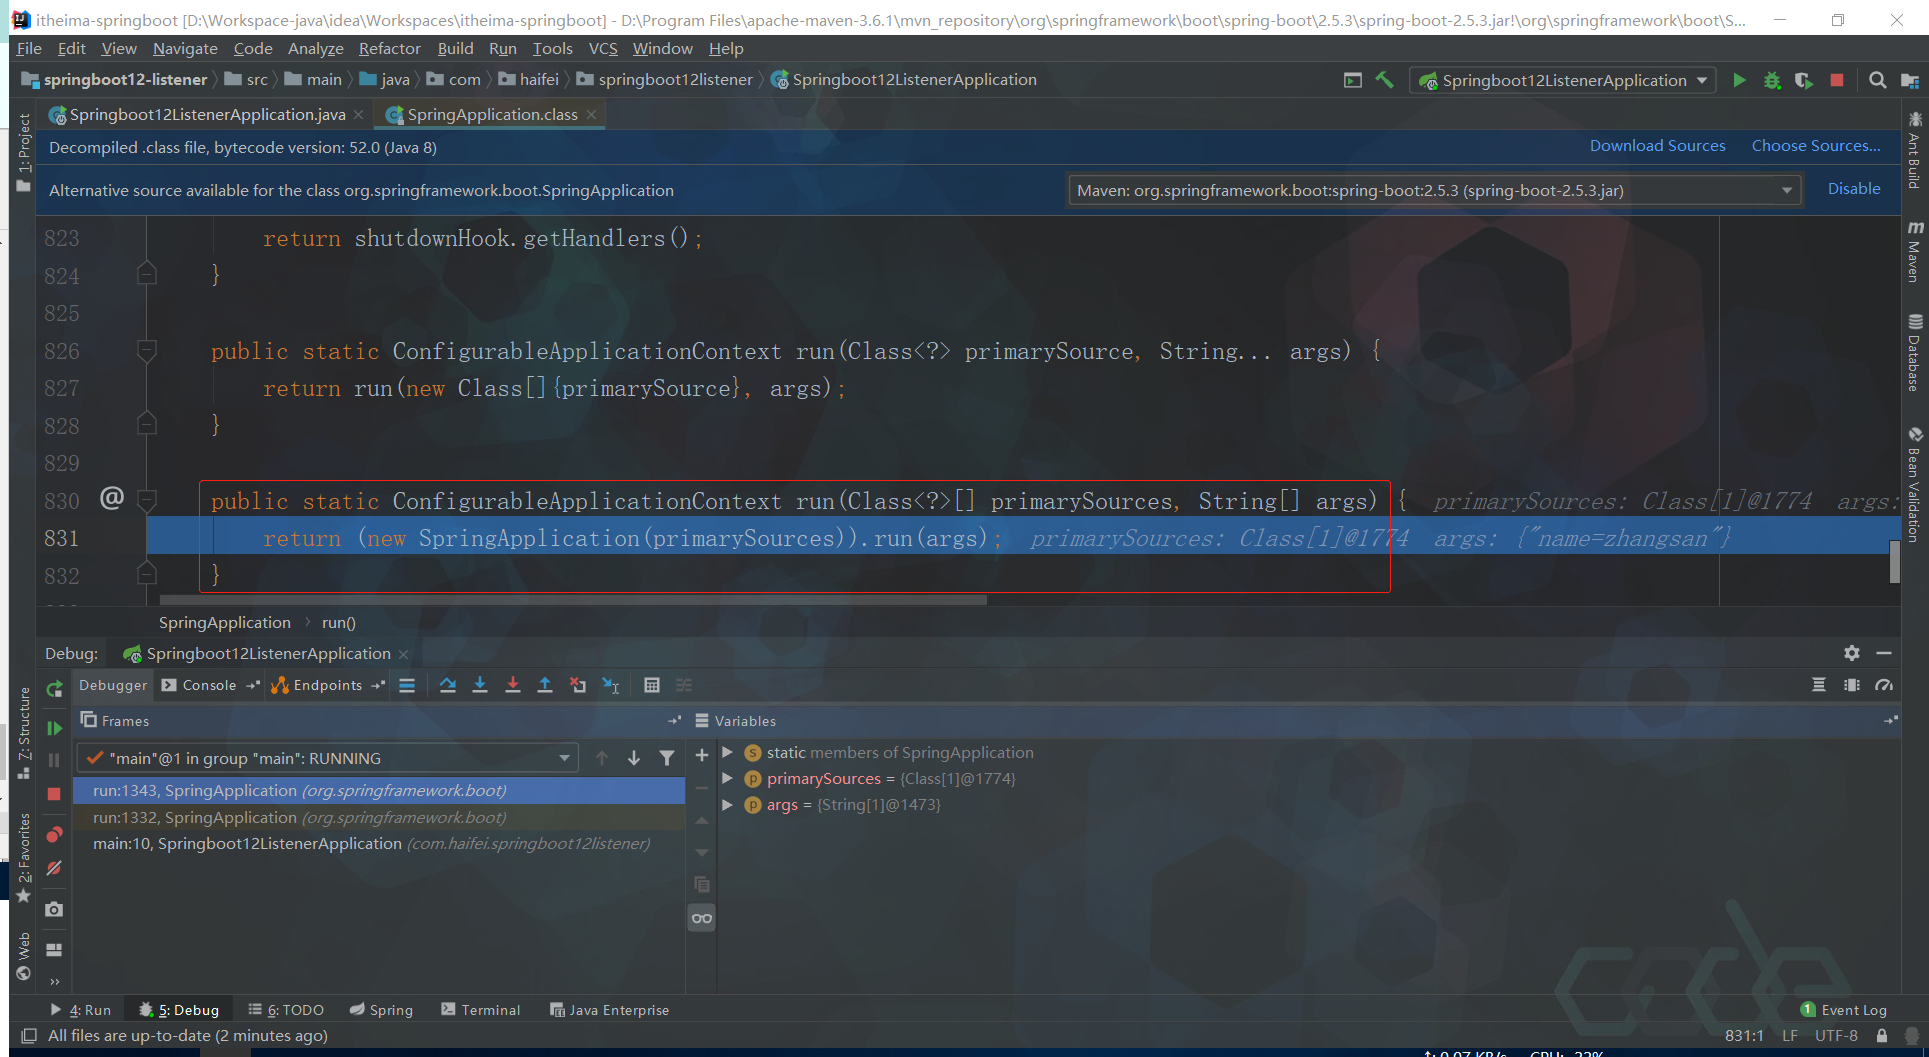This screenshot has width=1929, height=1057.
Task: Run with Coverage using the shield icon
Action: (x=1804, y=80)
